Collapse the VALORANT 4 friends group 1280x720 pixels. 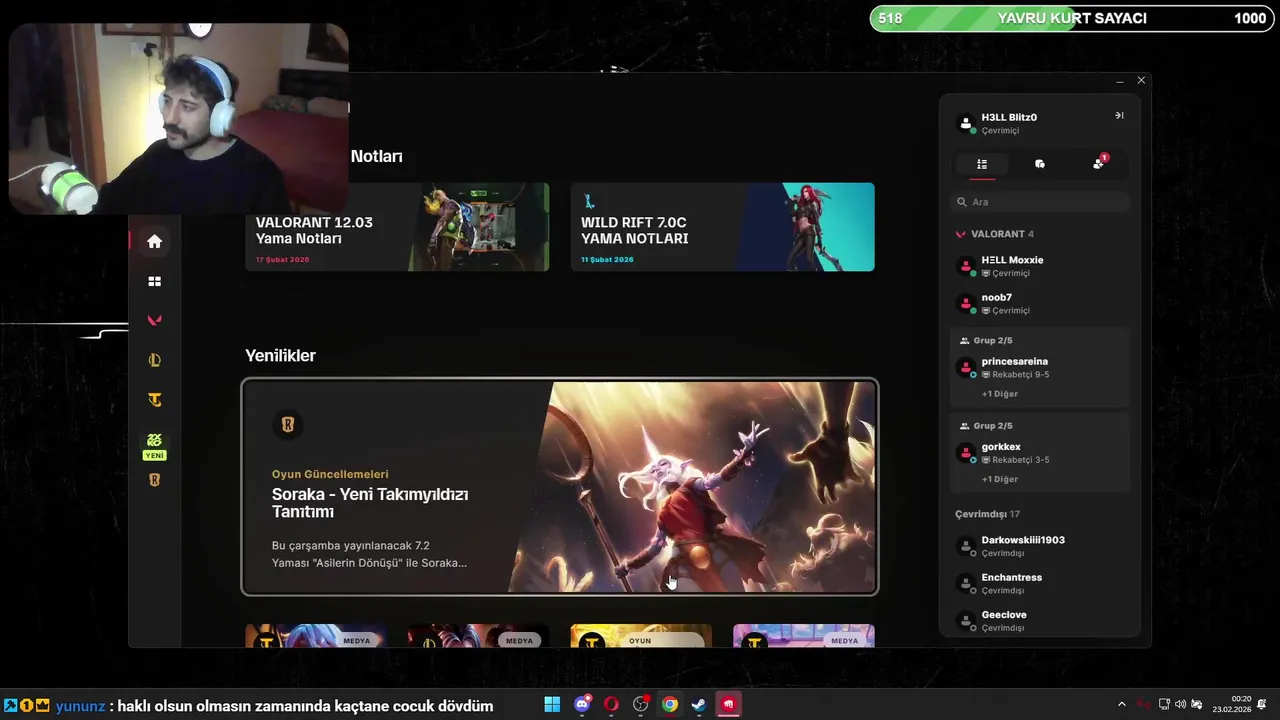995,234
